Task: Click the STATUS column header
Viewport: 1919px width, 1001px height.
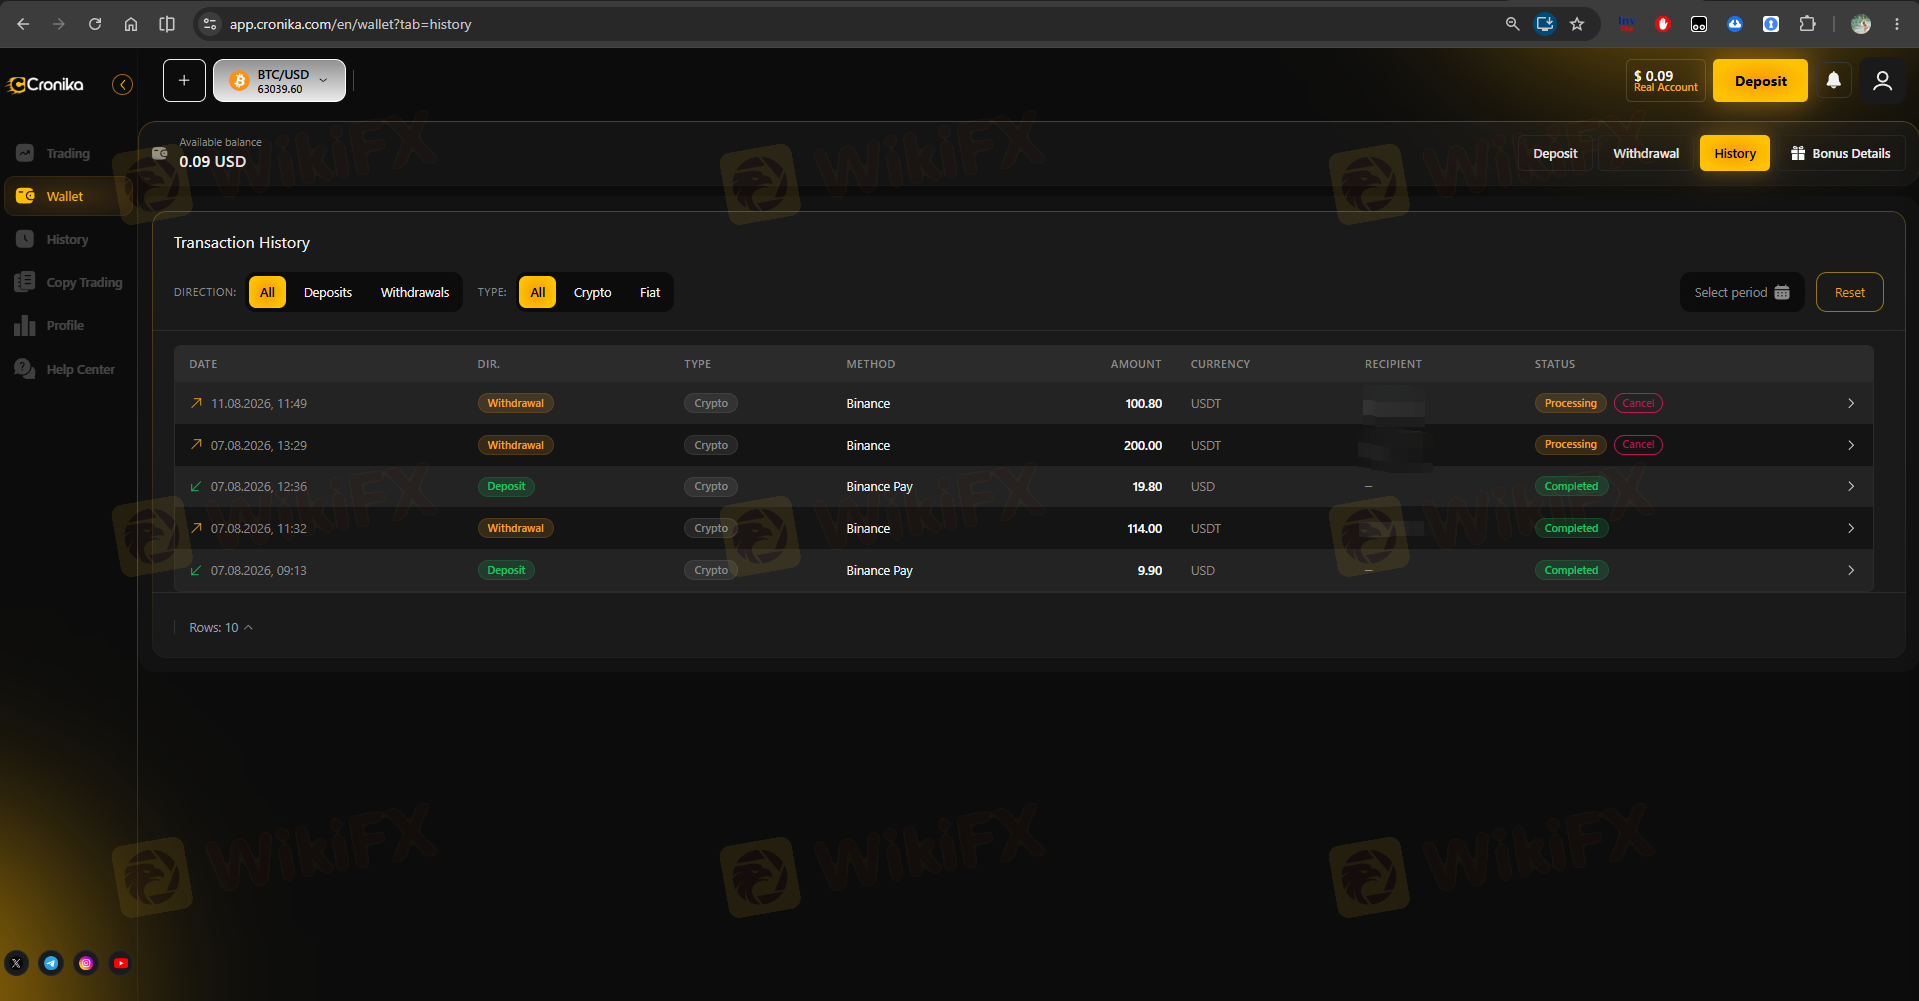Action: [1555, 364]
